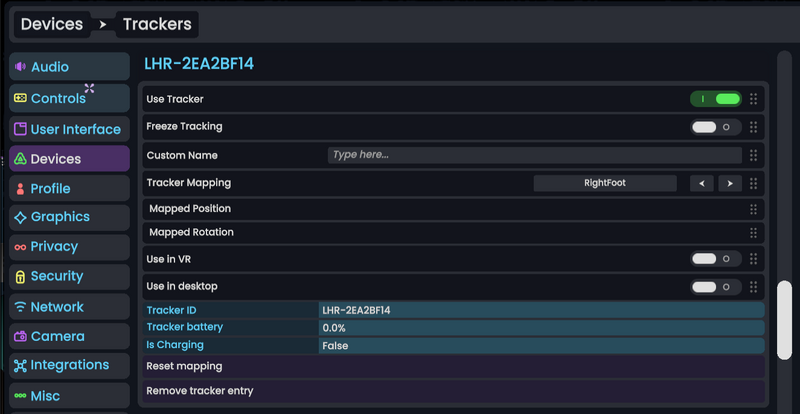Open Integrations settings

point(69,366)
